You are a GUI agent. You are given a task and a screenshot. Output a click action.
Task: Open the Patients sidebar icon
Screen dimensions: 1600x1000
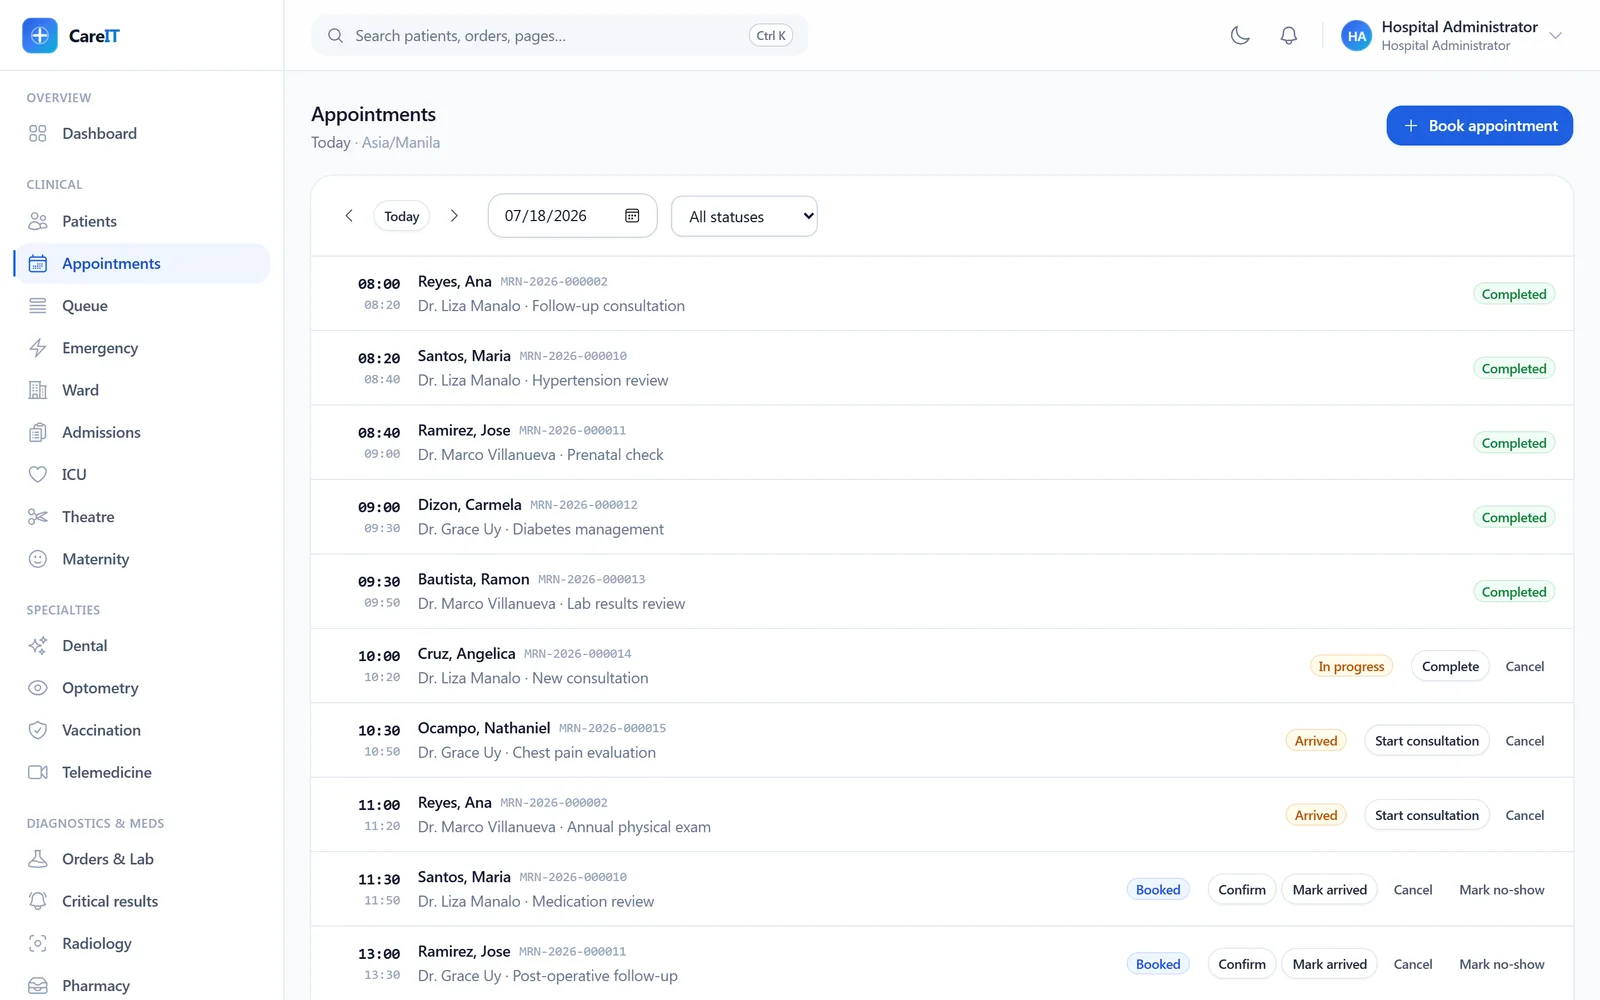click(38, 221)
